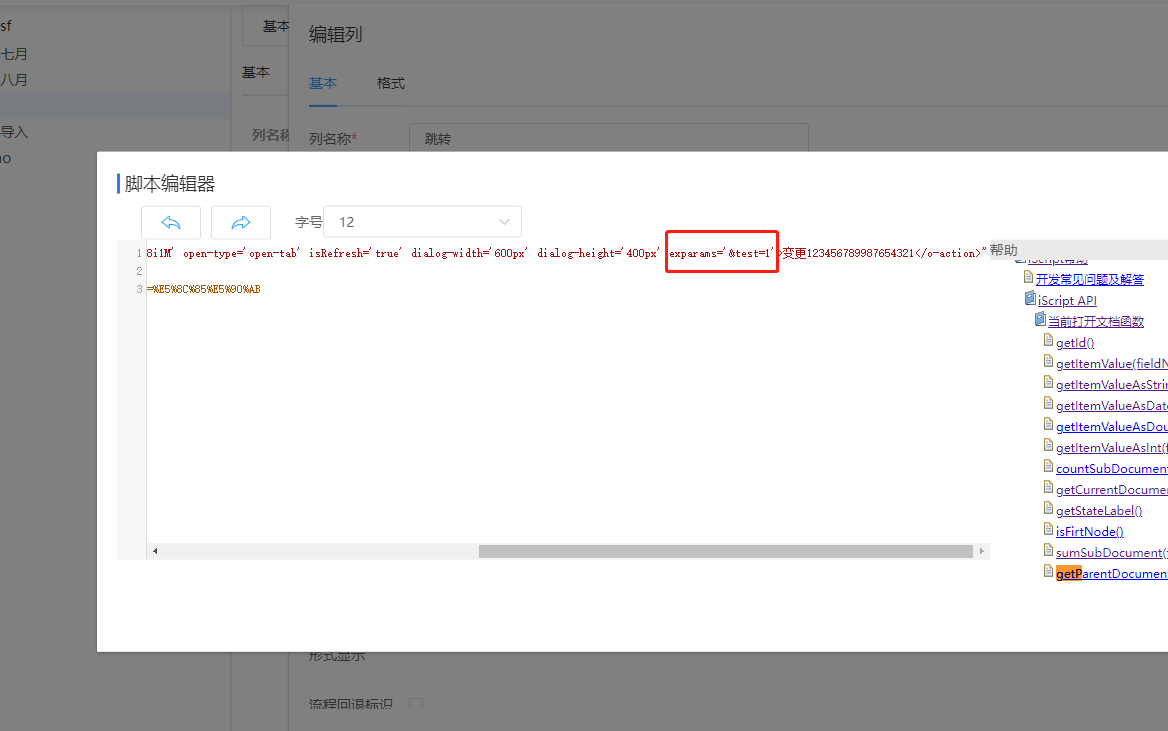
Task: Open getCurrentDocume… function help
Action: (1111, 490)
